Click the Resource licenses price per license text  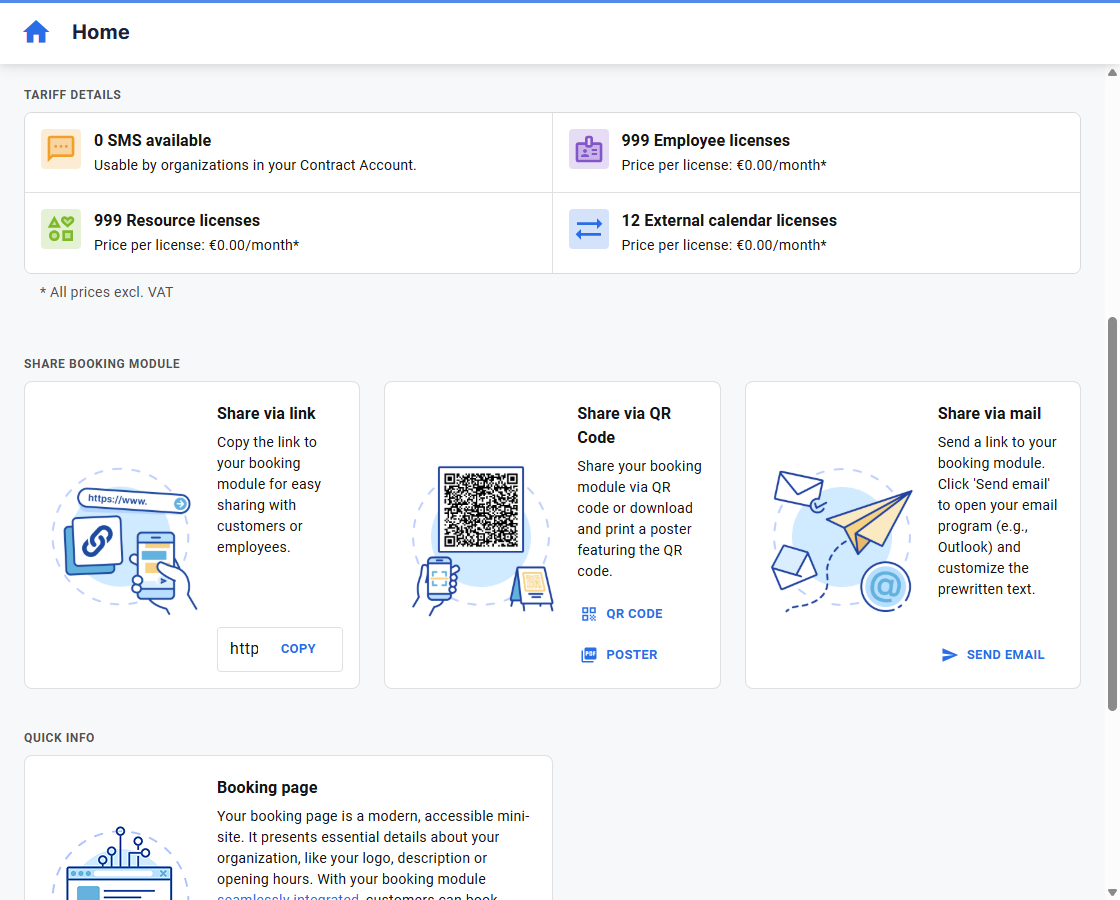[196, 245]
